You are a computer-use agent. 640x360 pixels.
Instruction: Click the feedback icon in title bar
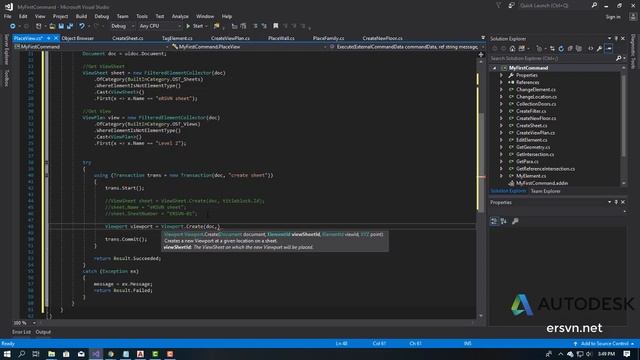pyautogui.click(x=511, y=5)
